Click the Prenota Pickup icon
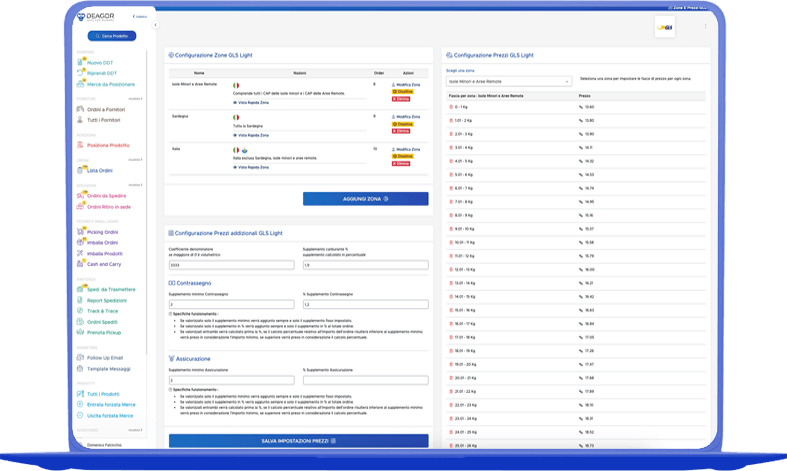This screenshot has height=471, width=787. pyautogui.click(x=80, y=332)
